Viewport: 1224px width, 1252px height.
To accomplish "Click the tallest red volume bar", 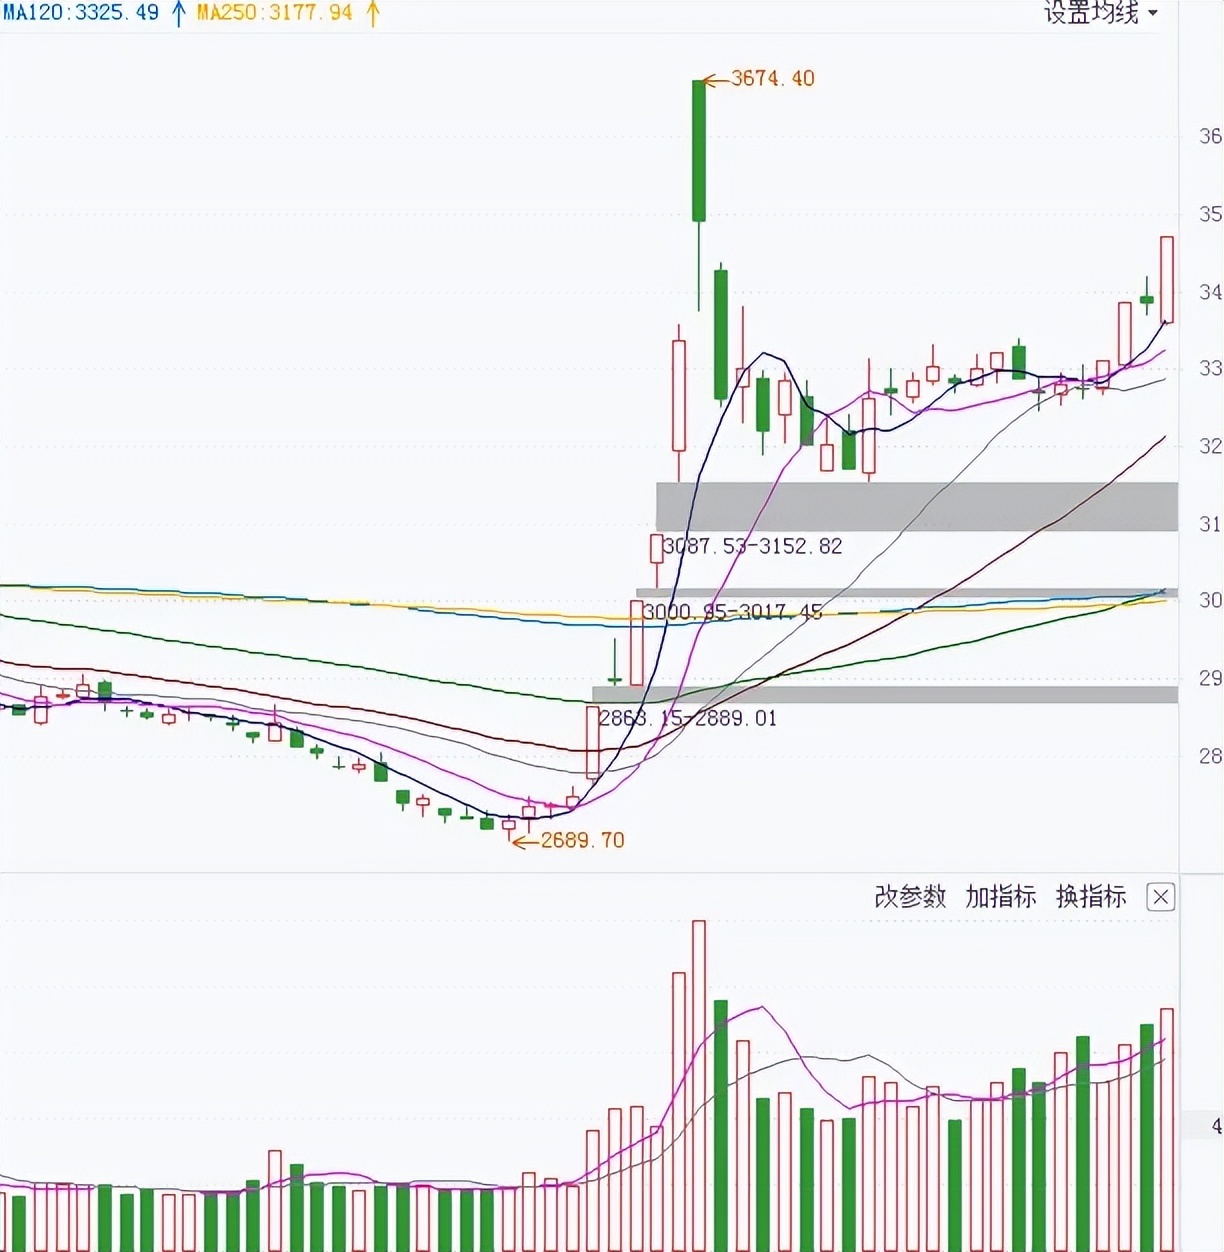I will point(699,1085).
